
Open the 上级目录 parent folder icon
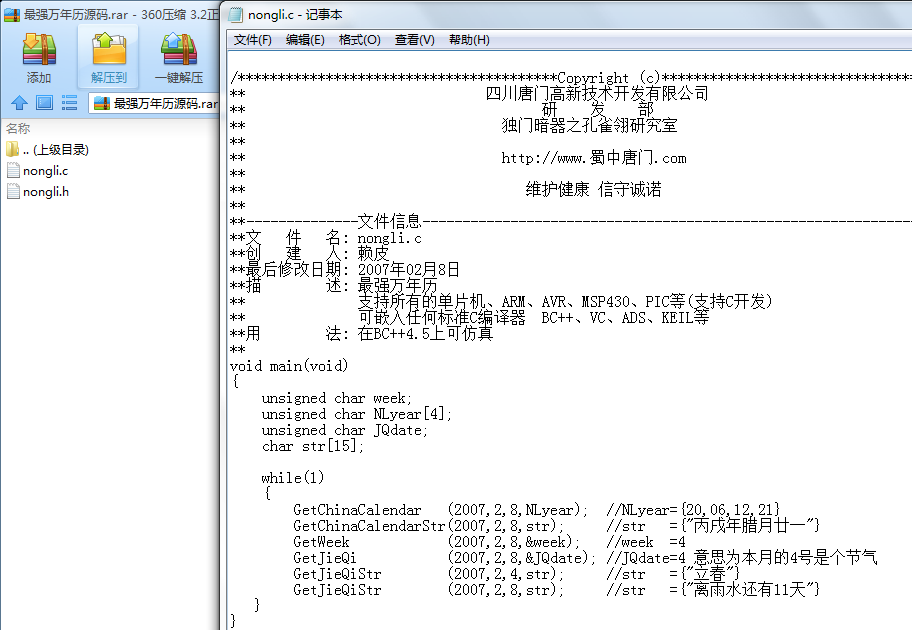tap(13, 150)
